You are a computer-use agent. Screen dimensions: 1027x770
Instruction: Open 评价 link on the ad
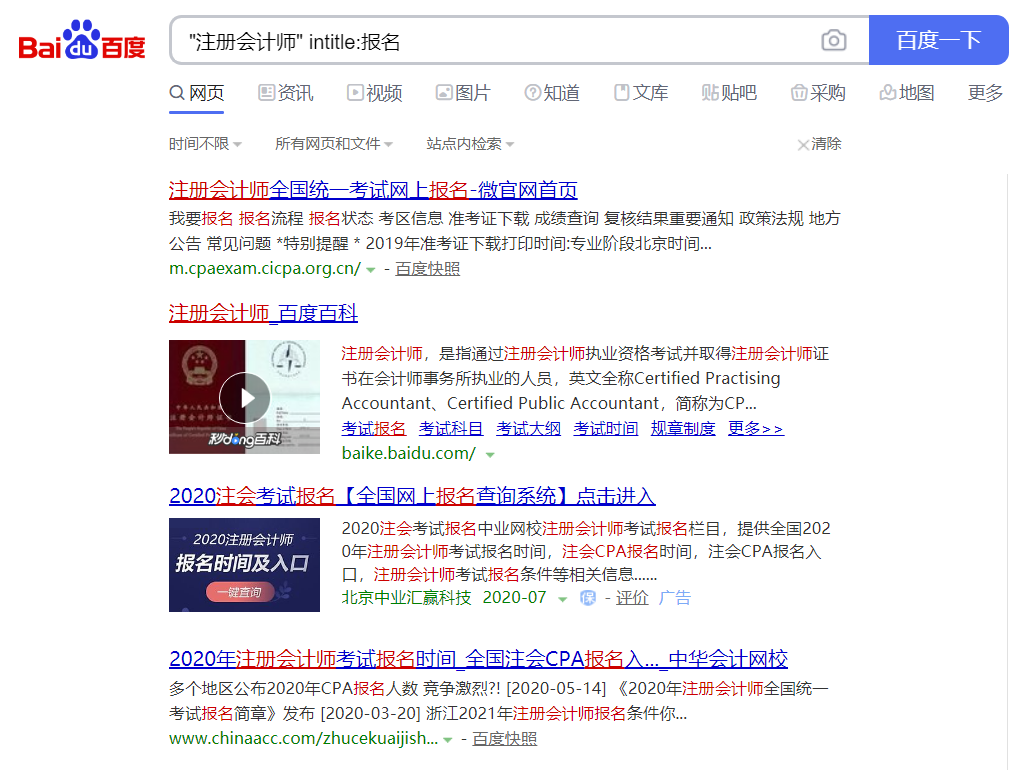point(631,598)
